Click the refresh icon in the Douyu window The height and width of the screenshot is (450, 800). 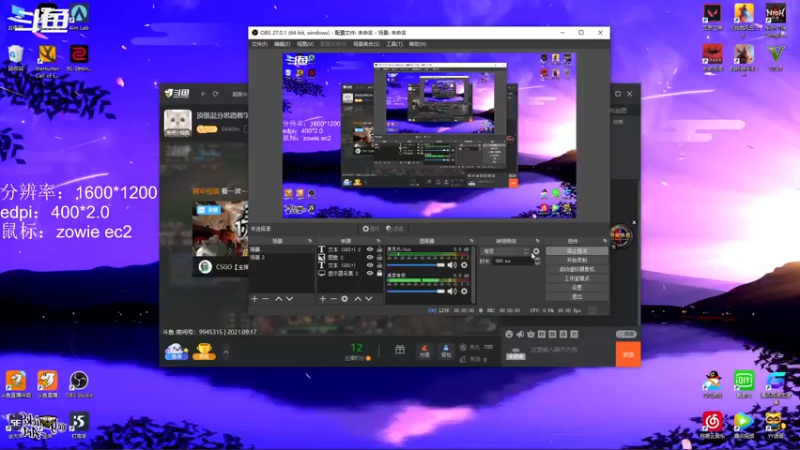215,94
